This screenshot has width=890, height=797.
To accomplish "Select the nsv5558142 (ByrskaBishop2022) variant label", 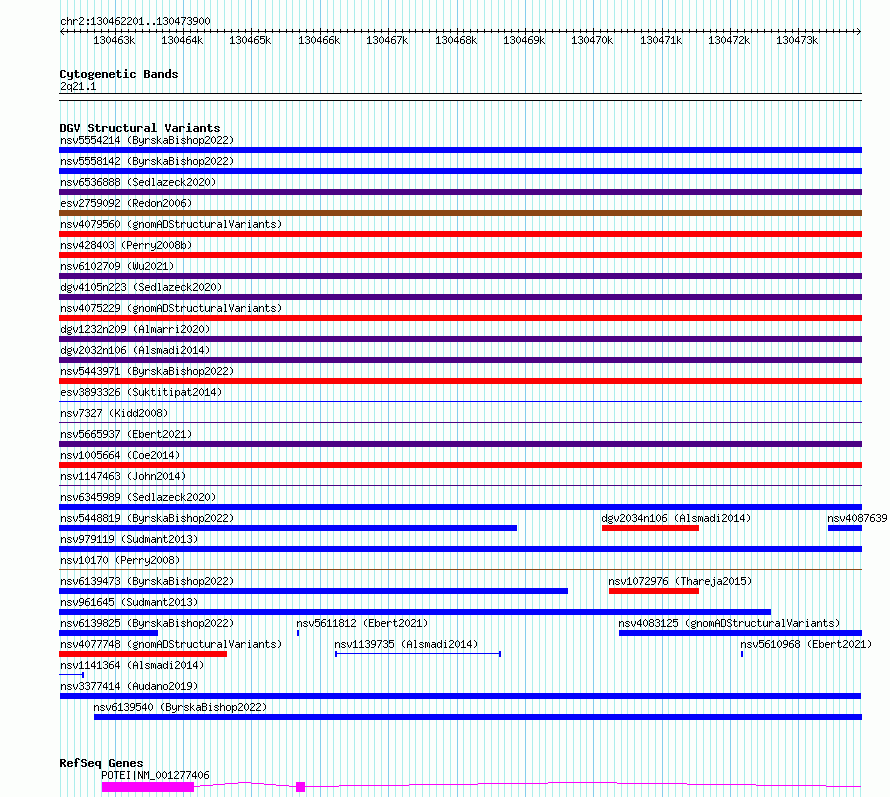I will coord(147,161).
